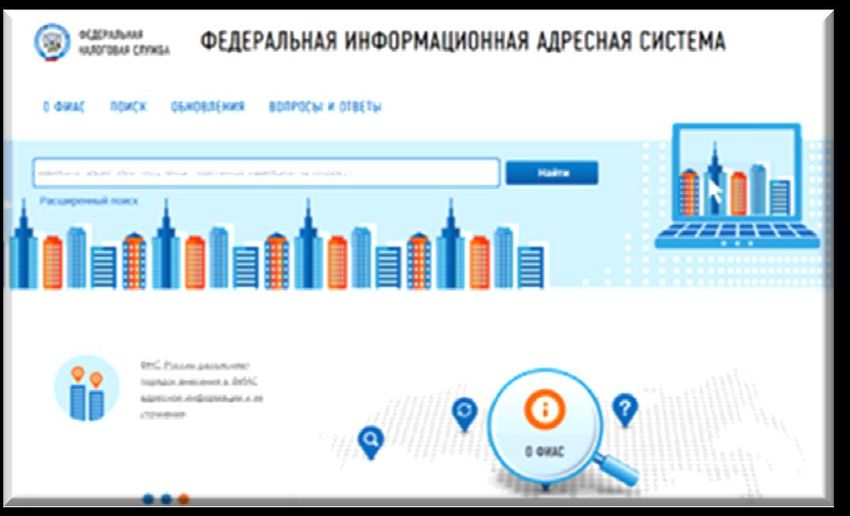Click the orange info icon above О ФИАС
The image size is (850, 516).
click(544, 409)
